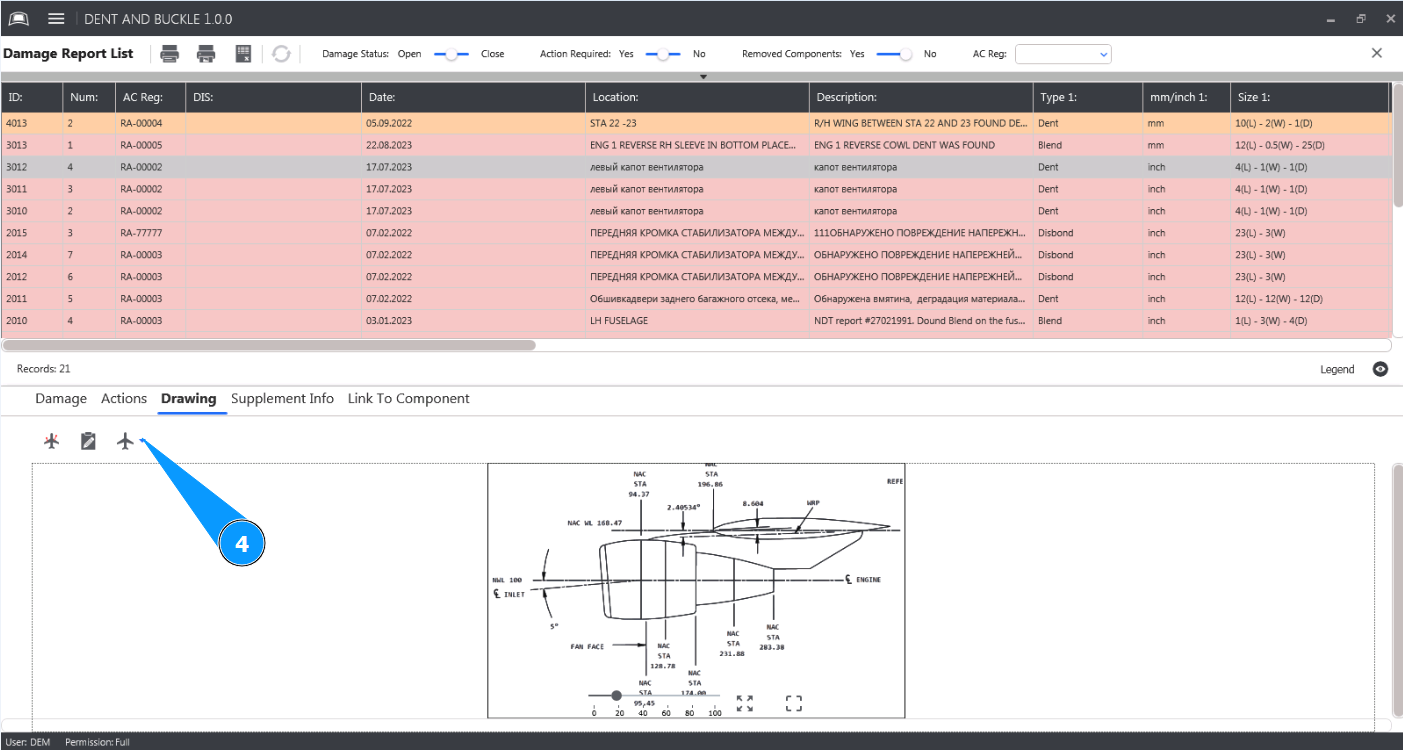Open the hamburger menu in title bar
Image resolution: width=1403 pixels, height=750 pixels.
pyautogui.click(x=56, y=19)
